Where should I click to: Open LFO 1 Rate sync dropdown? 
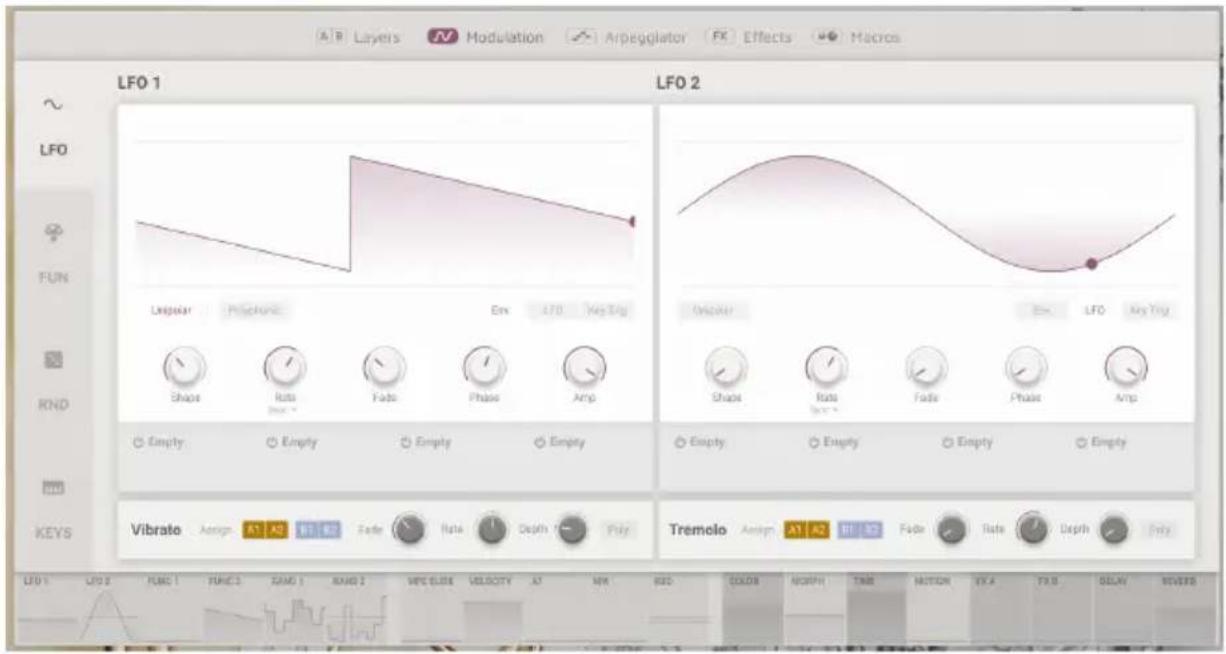(x=285, y=409)
